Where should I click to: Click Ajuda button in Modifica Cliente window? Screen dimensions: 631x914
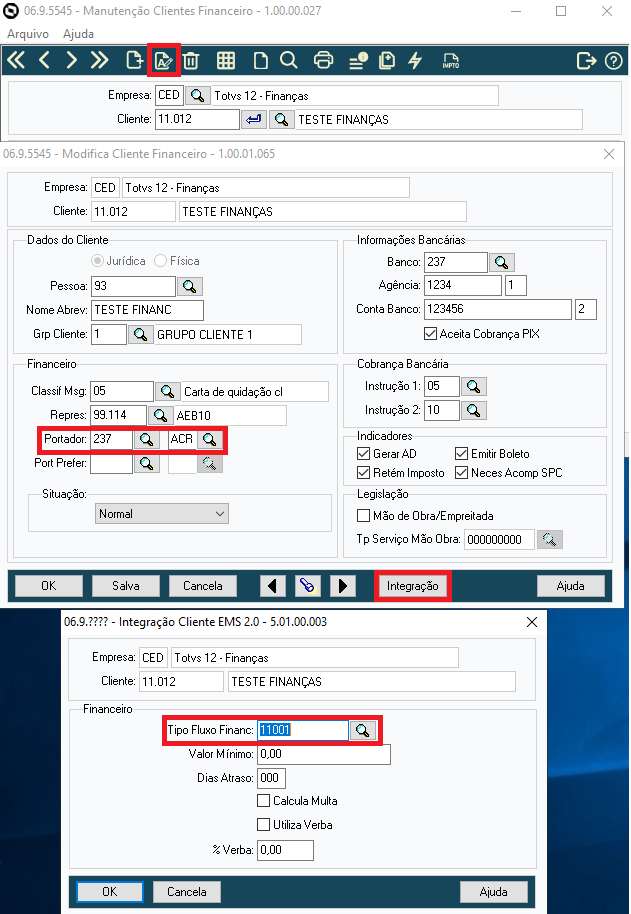pyautogui.click(x=570, y=586)
